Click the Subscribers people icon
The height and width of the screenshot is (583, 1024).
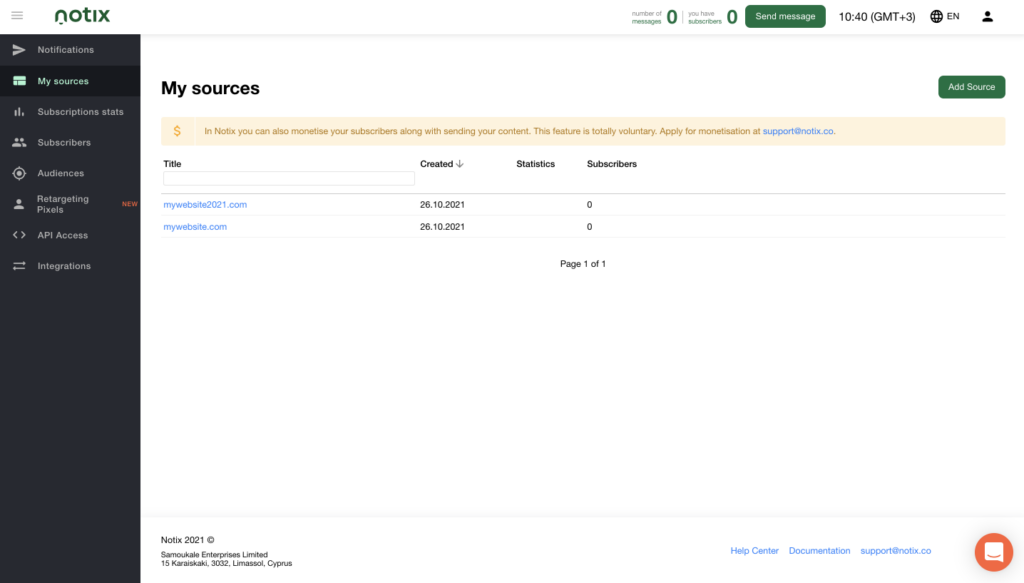coord(19,143)
